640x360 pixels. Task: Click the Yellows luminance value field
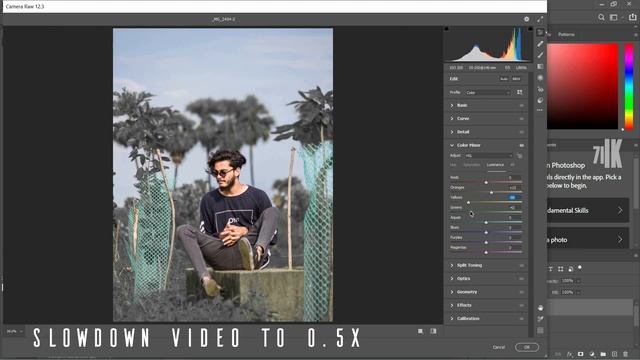click(513, 198)
